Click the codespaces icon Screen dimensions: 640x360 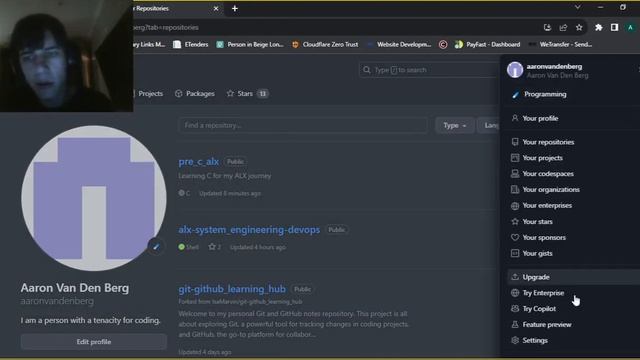pyautogui.click(x=515, y=174)
